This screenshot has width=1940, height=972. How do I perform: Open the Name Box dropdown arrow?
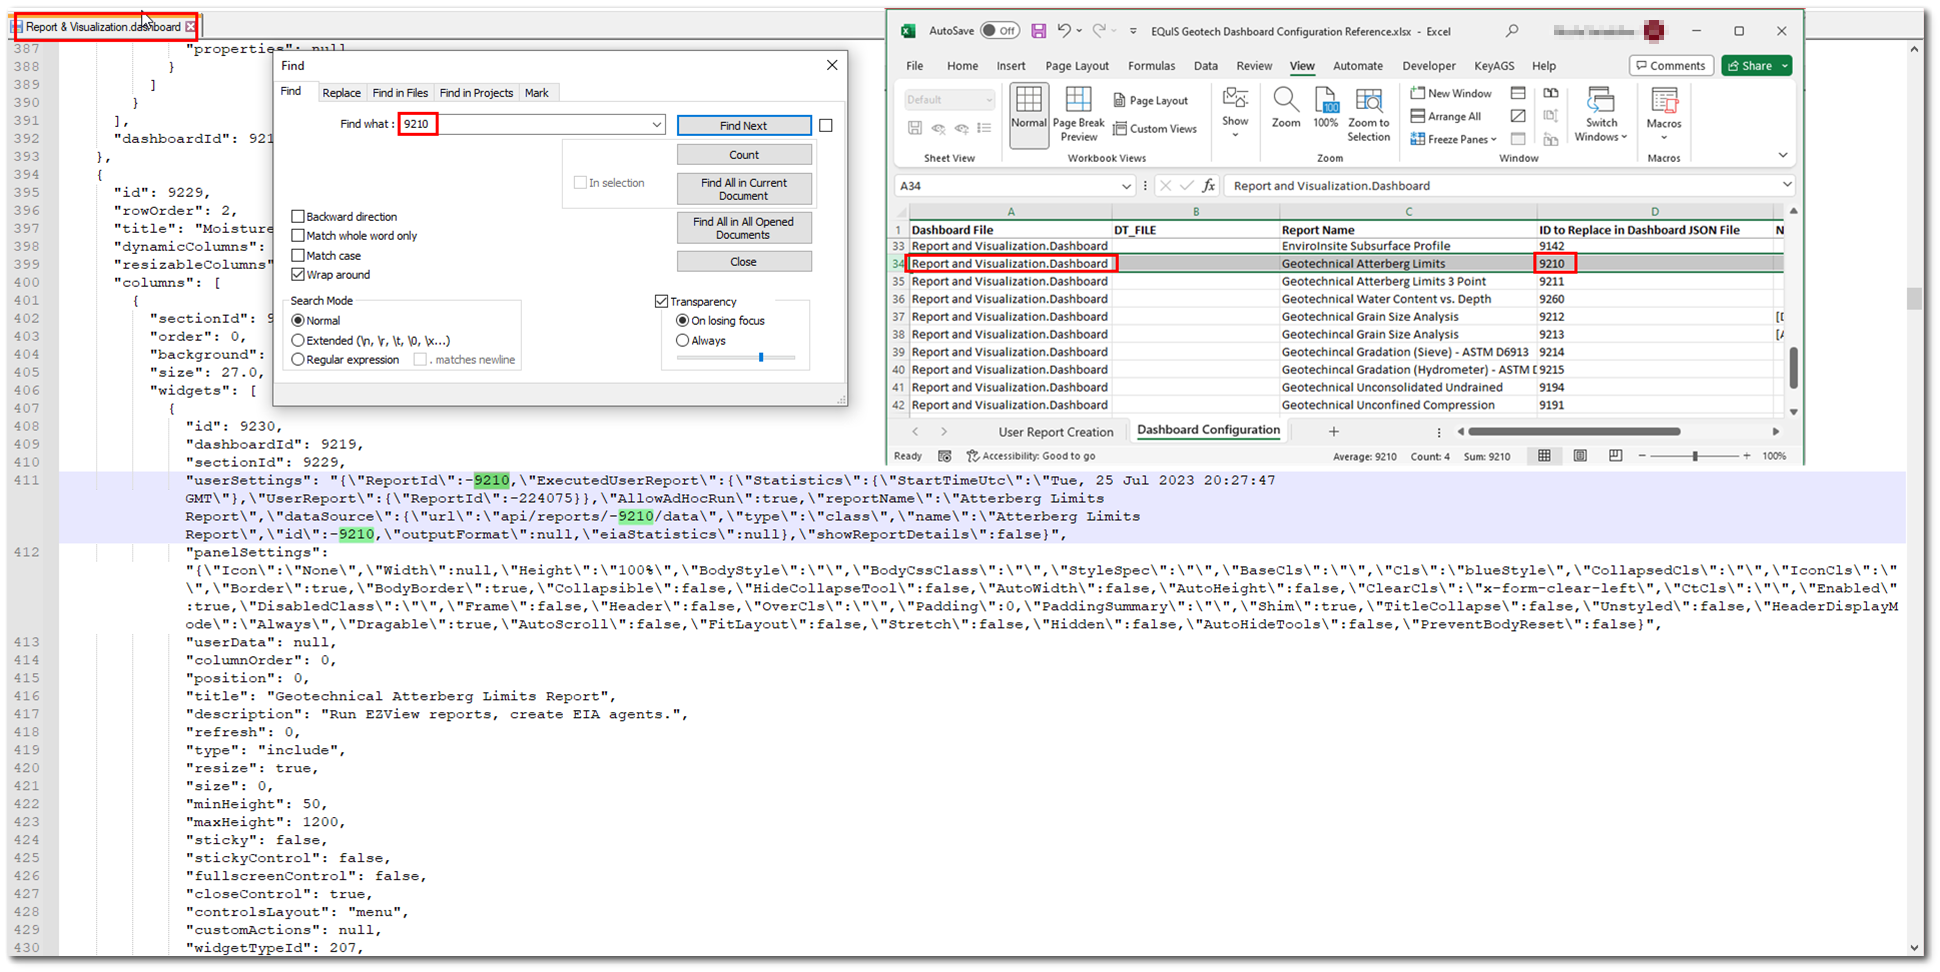(x=1126, y=185)
